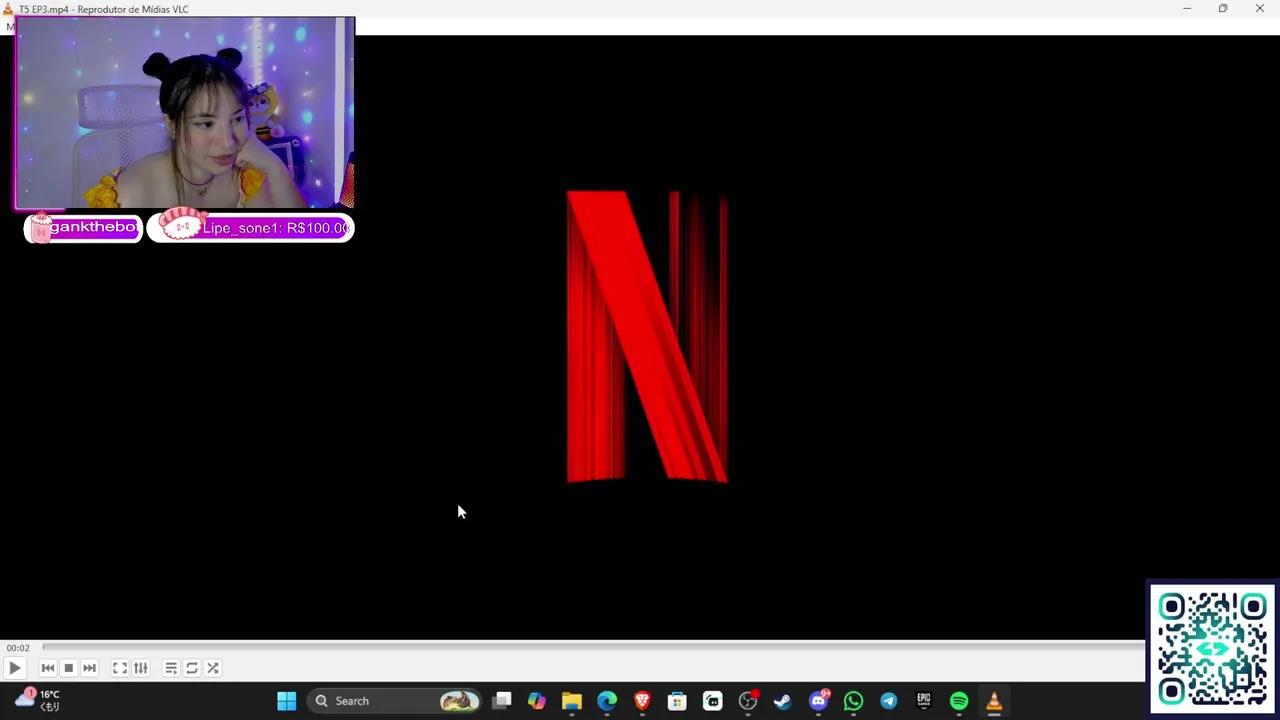The image size is (1280, 720).
Task: Stop playback with the stop button
Action: point(68,668)
